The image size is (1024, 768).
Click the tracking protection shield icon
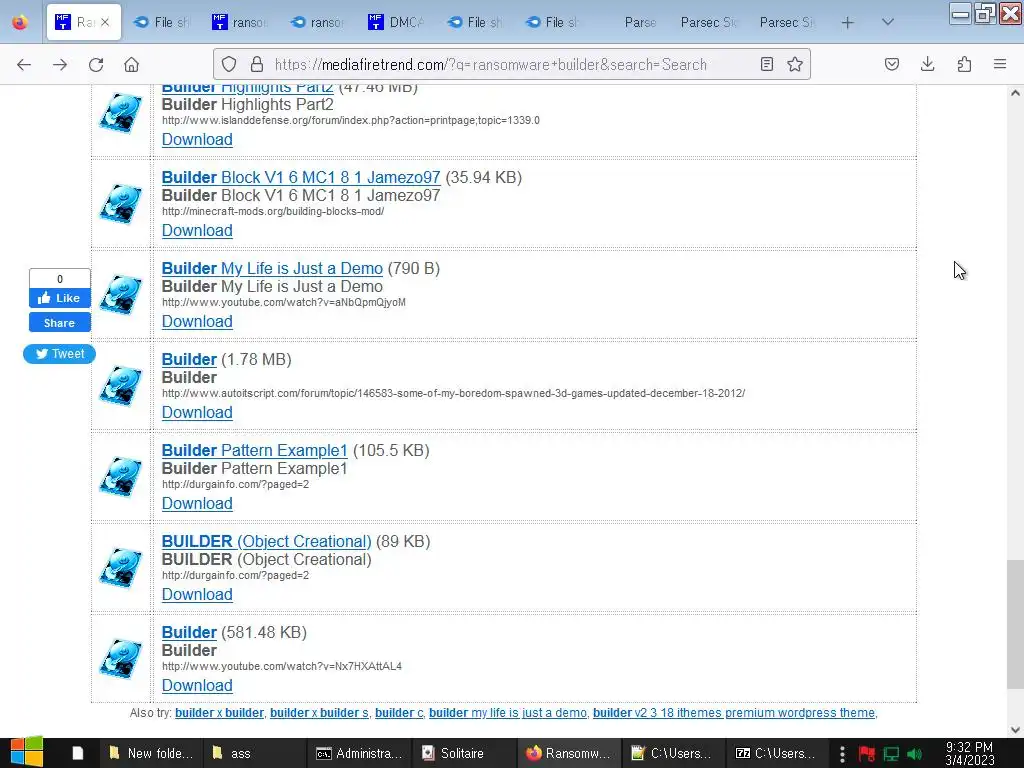(229, 64)
